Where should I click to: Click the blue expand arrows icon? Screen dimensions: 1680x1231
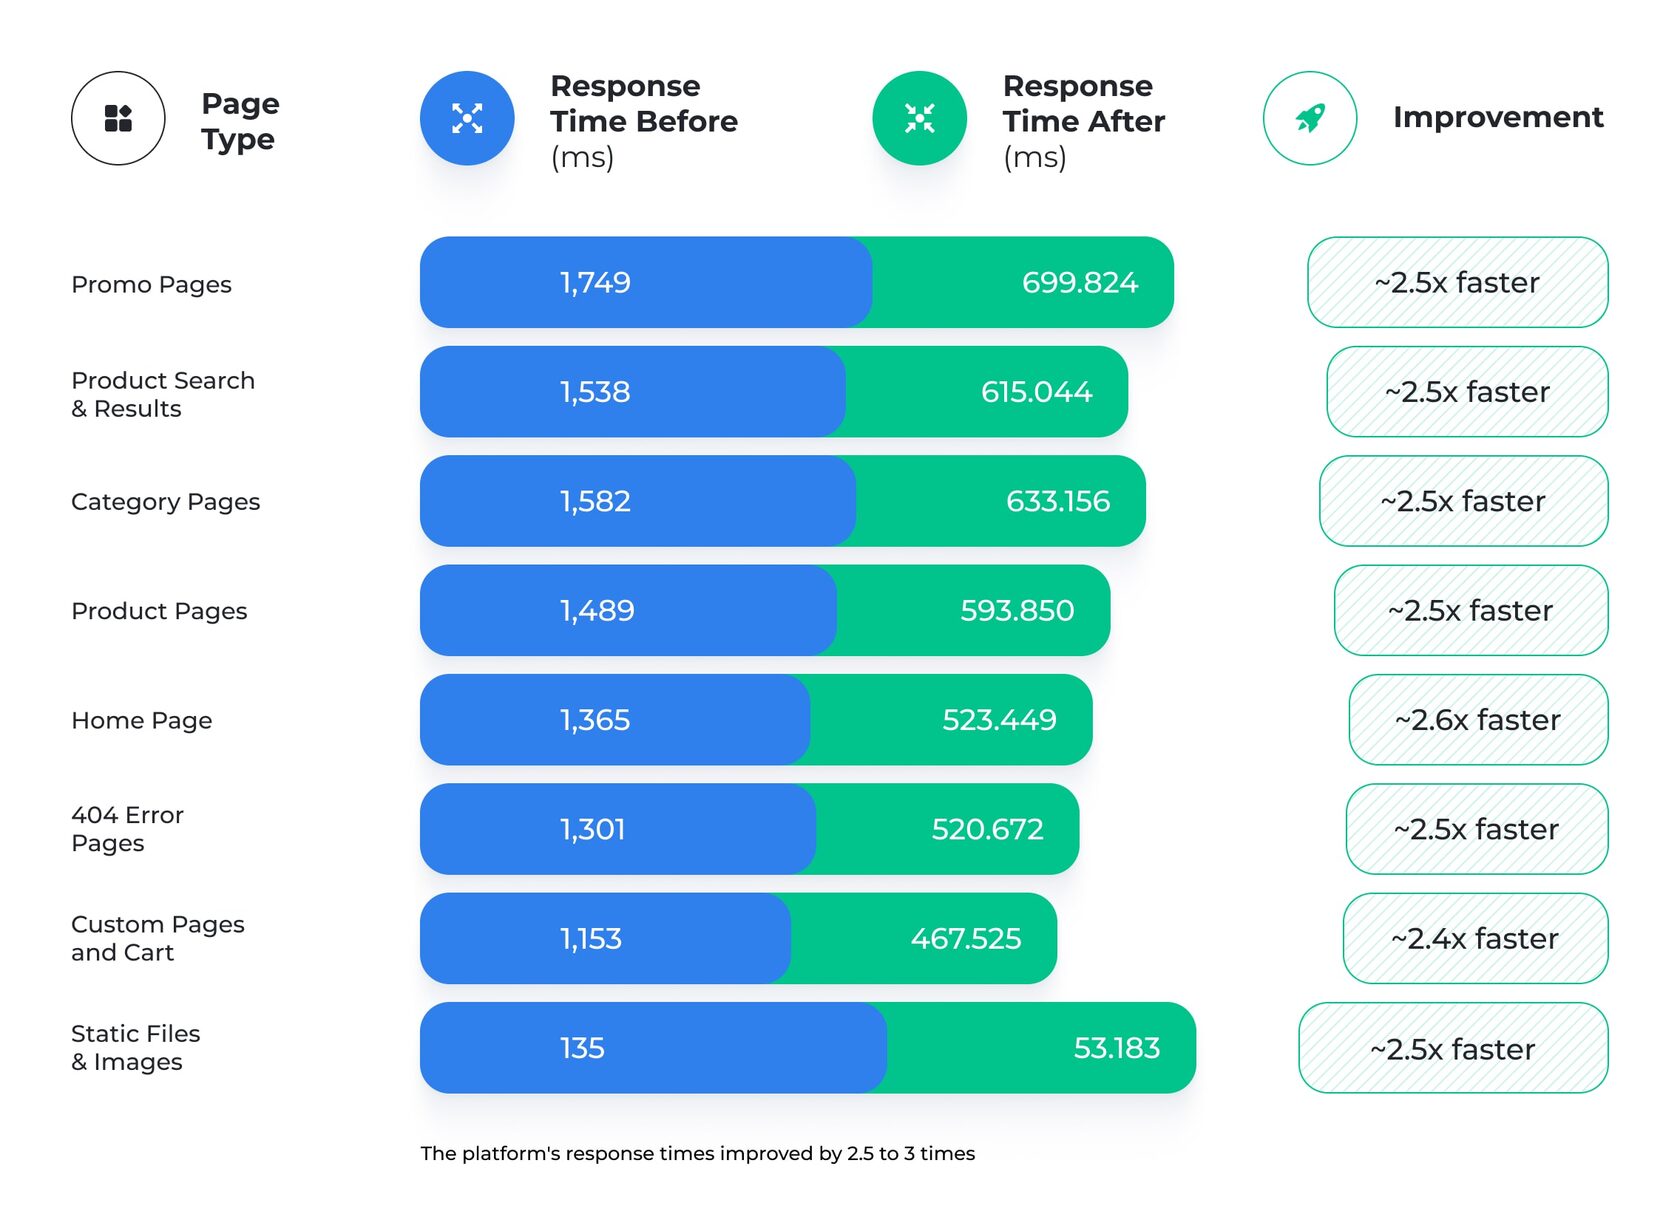pos(467,118)
